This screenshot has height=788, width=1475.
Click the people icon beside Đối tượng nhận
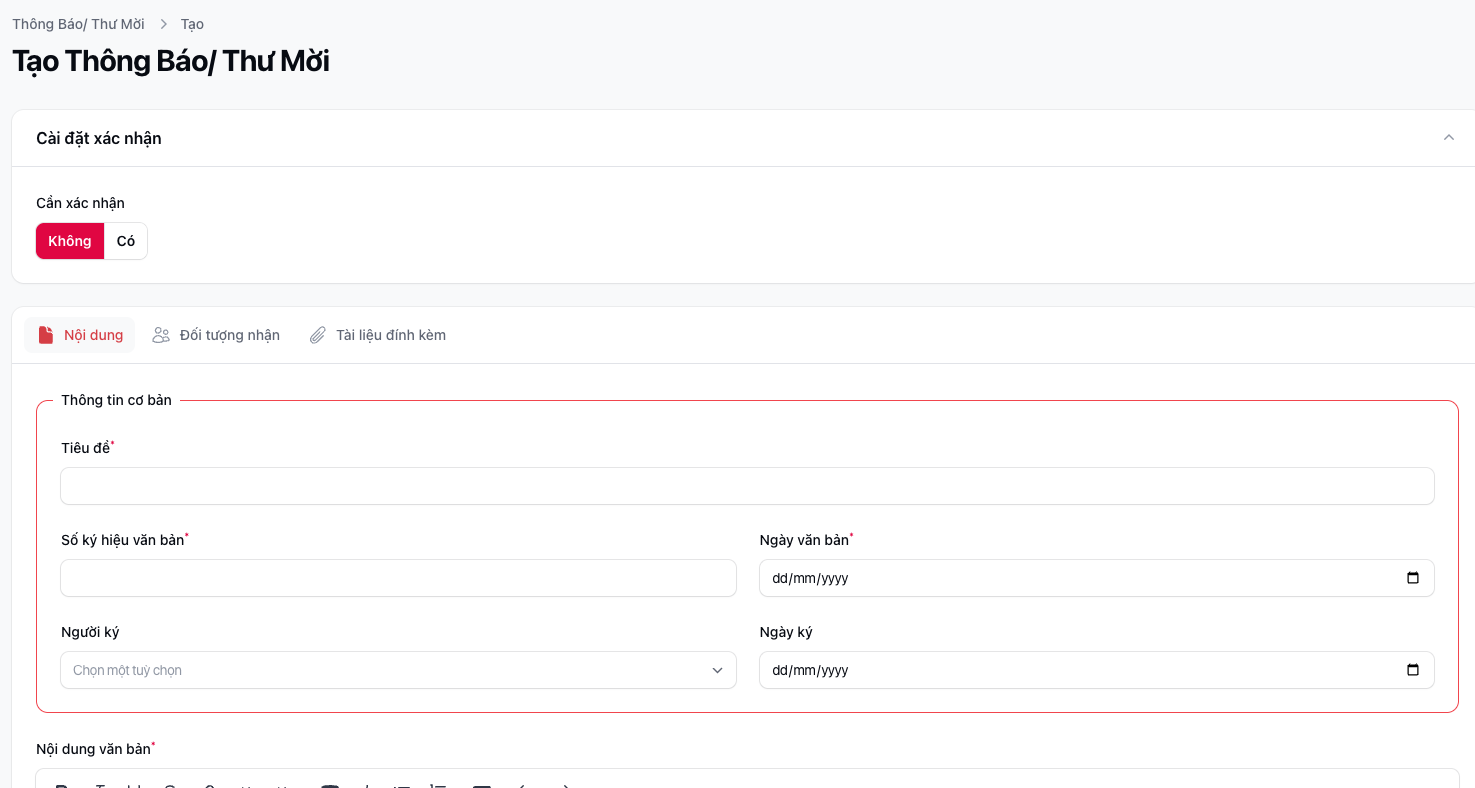click(x=161, y=335)
